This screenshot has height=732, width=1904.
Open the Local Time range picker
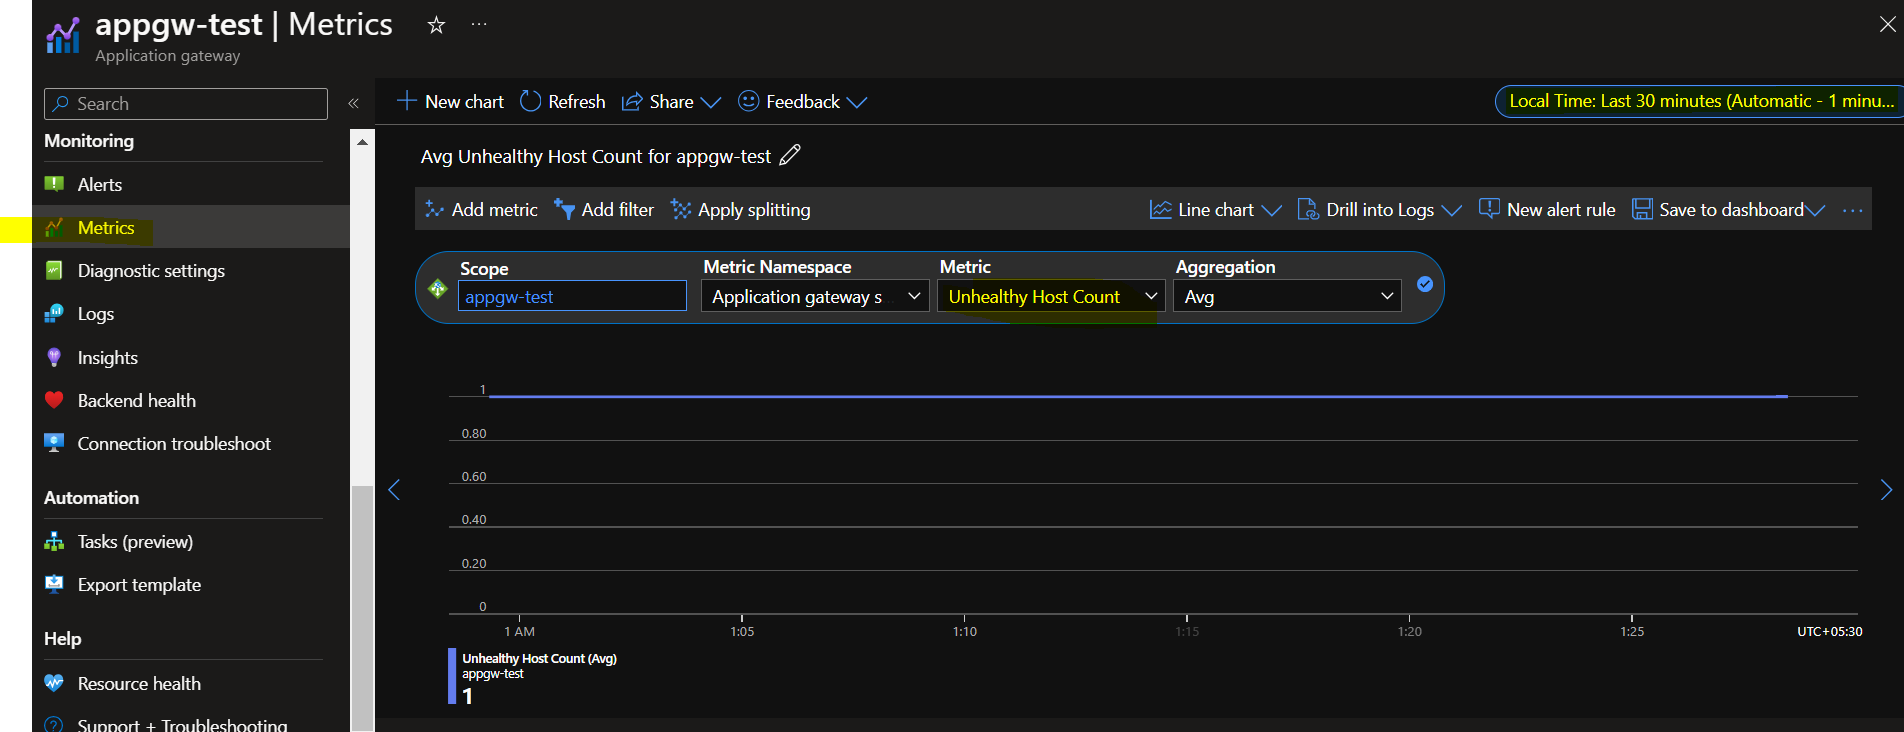coord(1700,101)
